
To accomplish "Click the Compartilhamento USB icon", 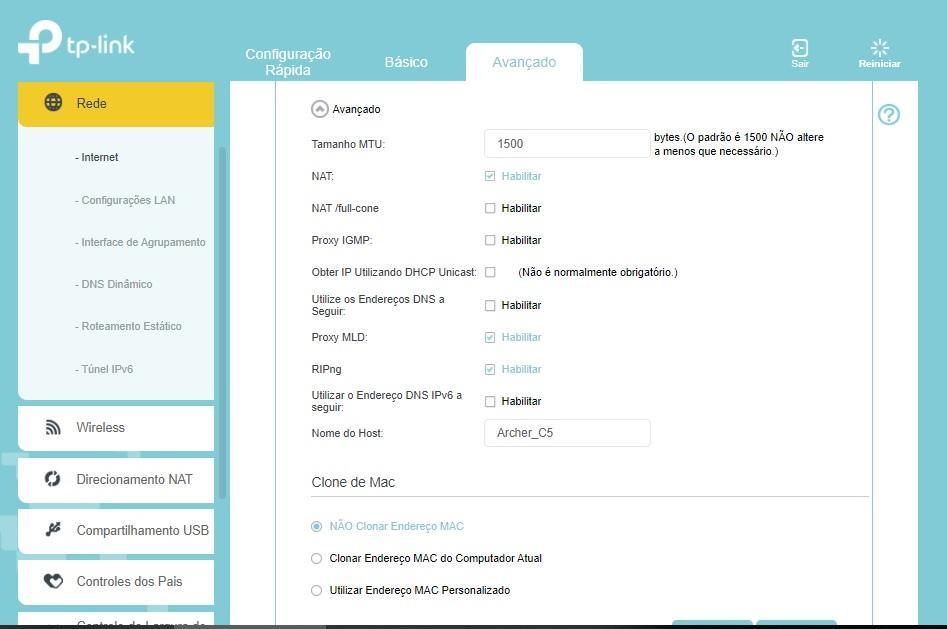I will click(x=54, y=530).
